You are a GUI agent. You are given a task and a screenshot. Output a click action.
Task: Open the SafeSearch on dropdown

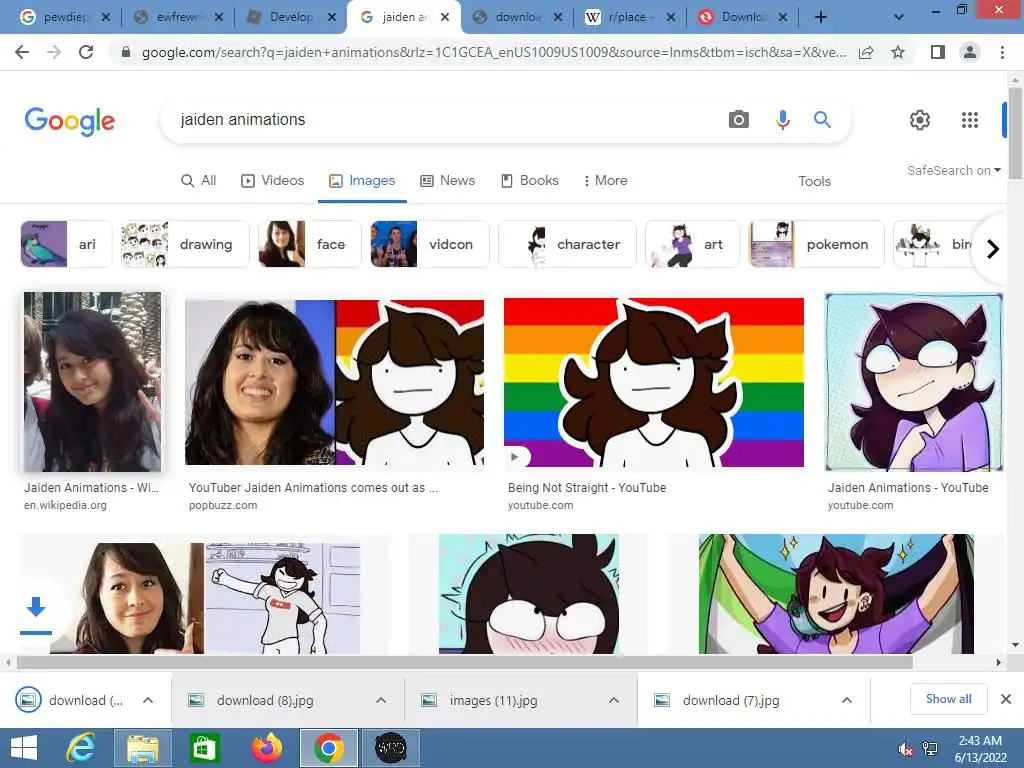953,170
